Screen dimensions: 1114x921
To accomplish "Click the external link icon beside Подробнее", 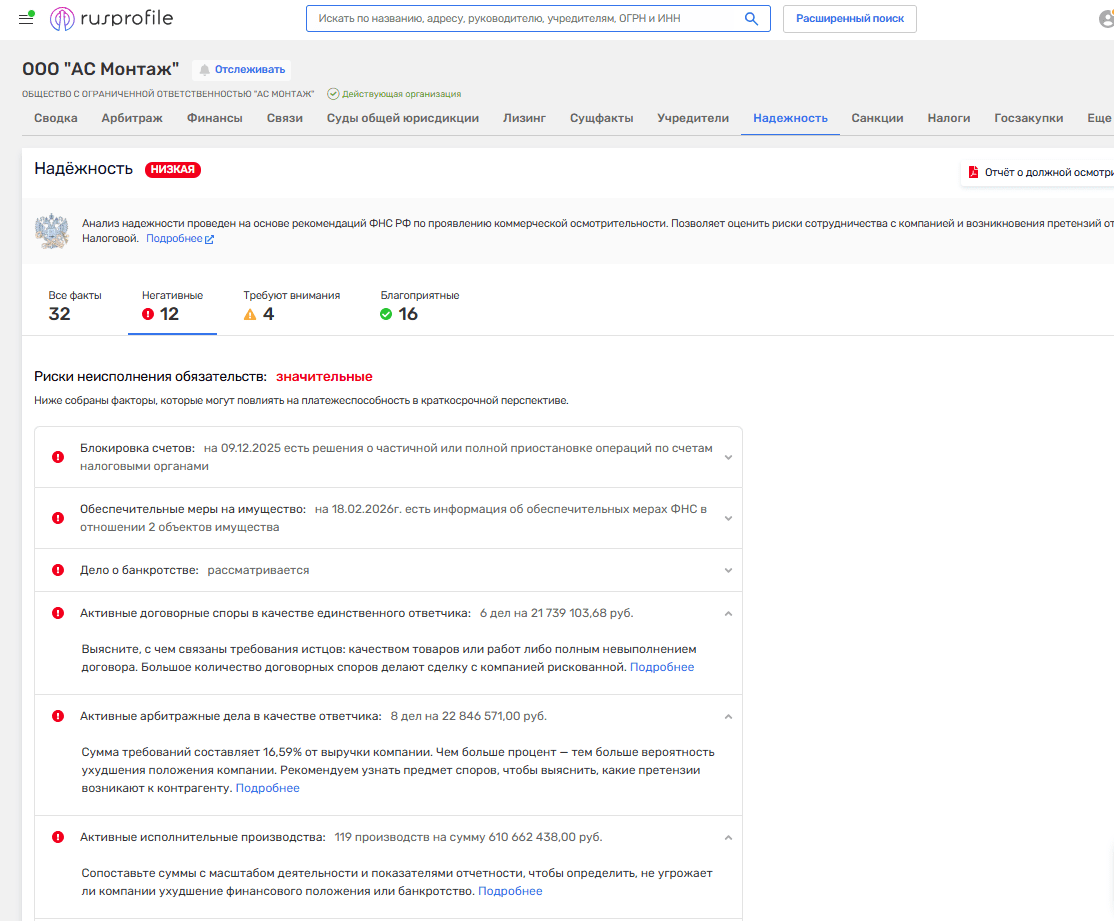I will [209, 239].
